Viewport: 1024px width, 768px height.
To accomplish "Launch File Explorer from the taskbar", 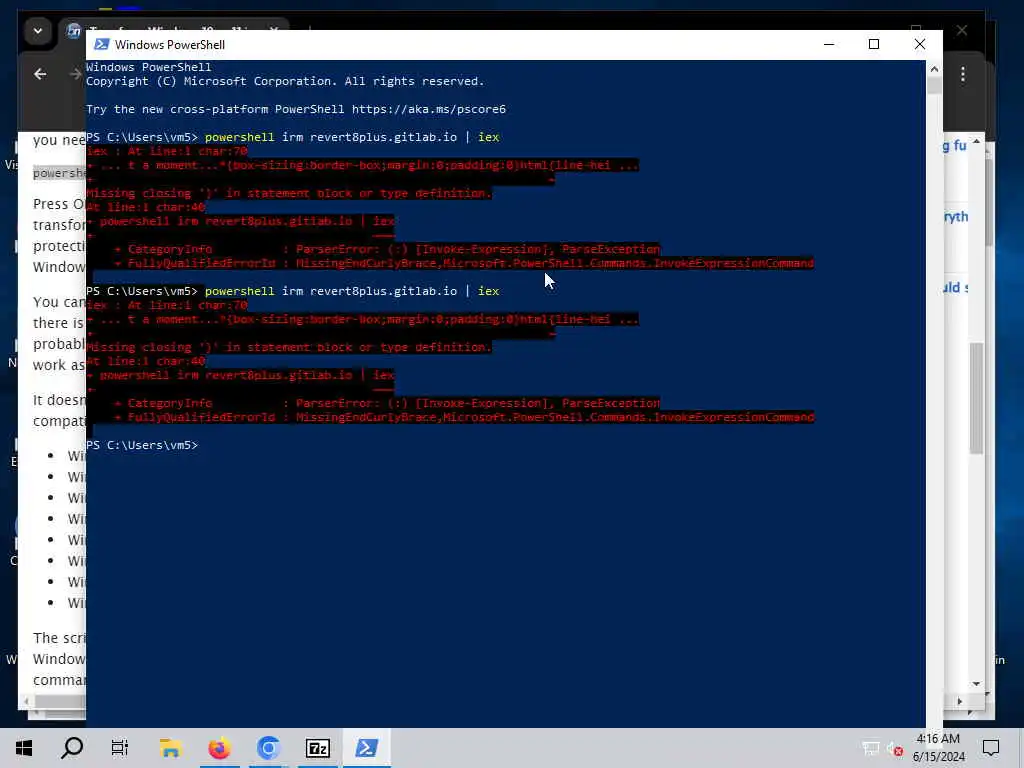I will pos(170,748).
